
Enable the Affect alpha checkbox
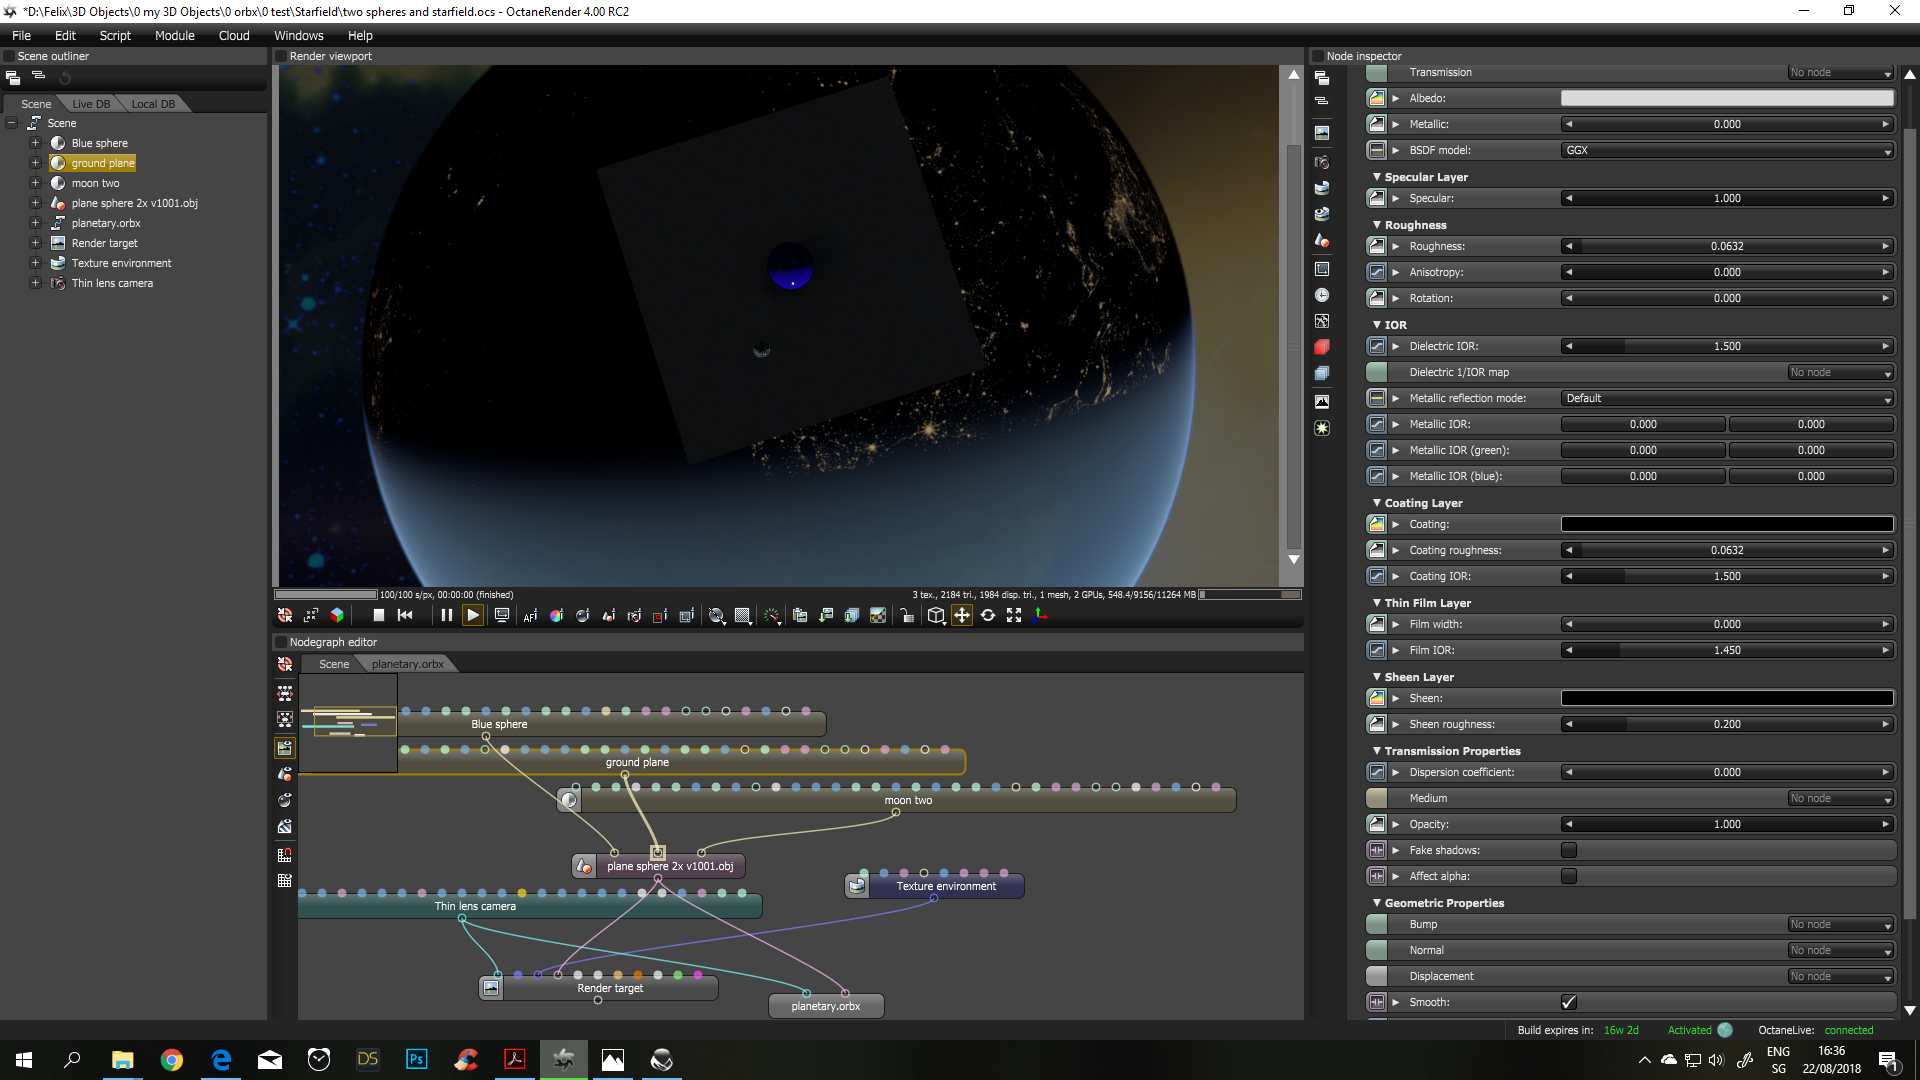point(1568,876)
